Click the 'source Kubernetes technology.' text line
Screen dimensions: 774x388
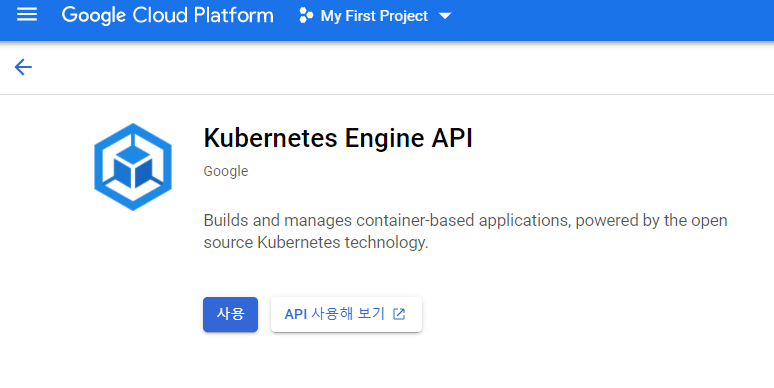coord(316,242)
